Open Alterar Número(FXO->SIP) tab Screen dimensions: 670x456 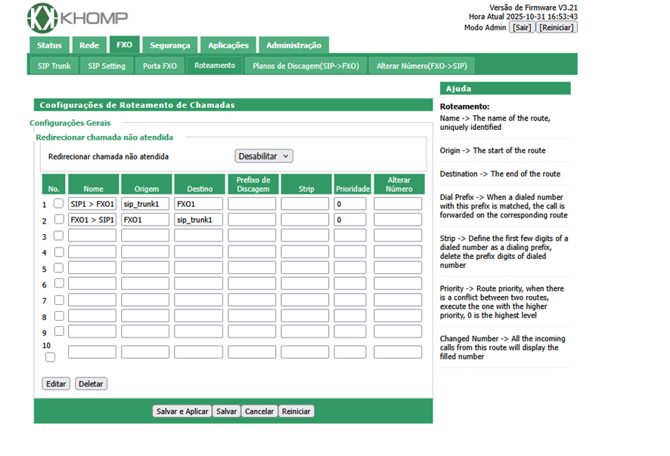pyautogui.click(x=421, y=66)
